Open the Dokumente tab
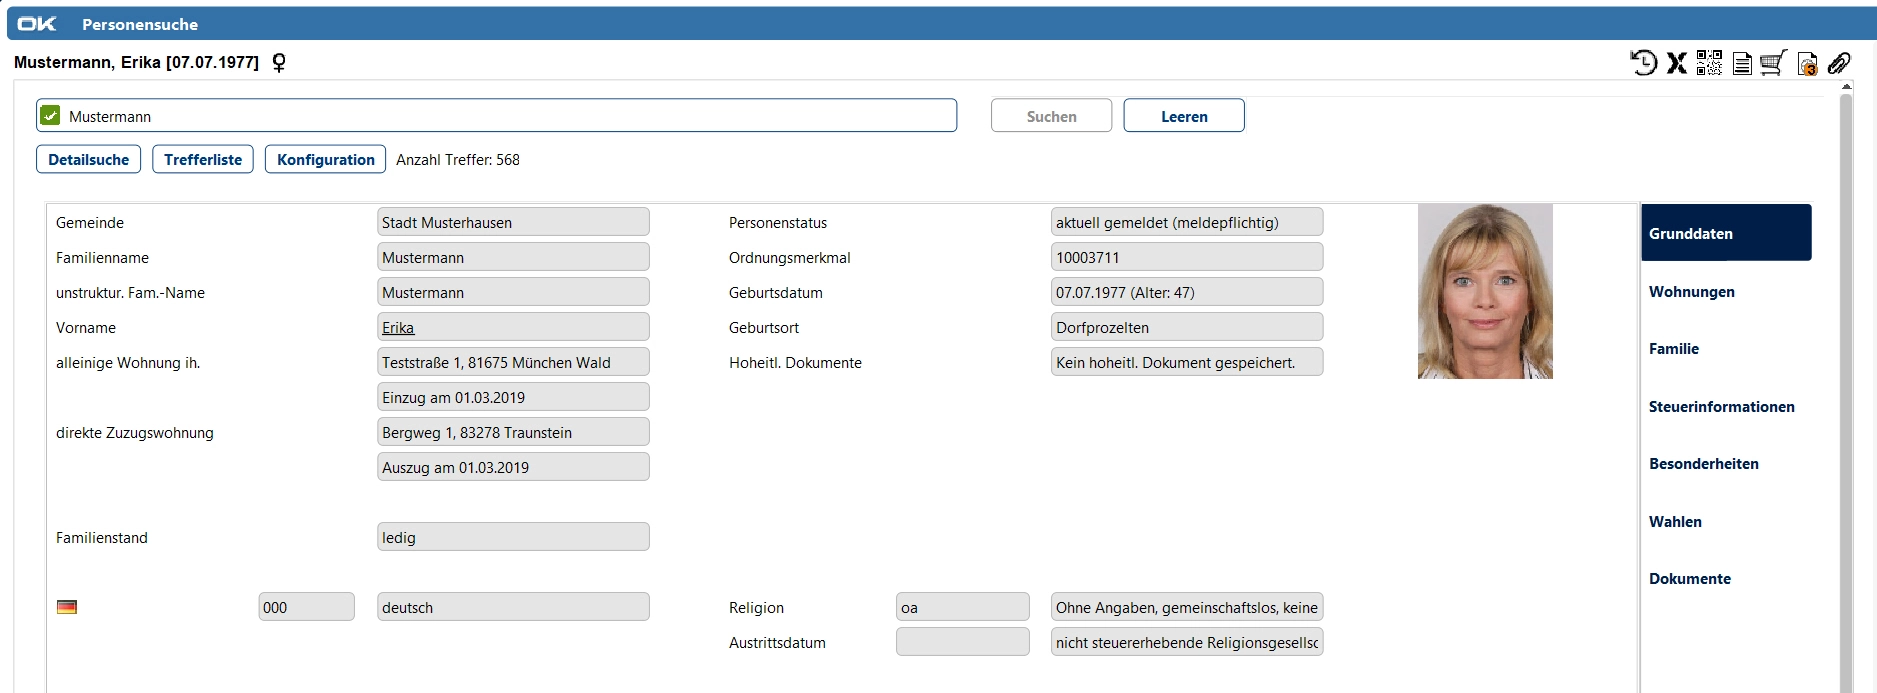The height and width of the screenshot is (693, 1877). pyautogui.click(x=1689, y=579)
